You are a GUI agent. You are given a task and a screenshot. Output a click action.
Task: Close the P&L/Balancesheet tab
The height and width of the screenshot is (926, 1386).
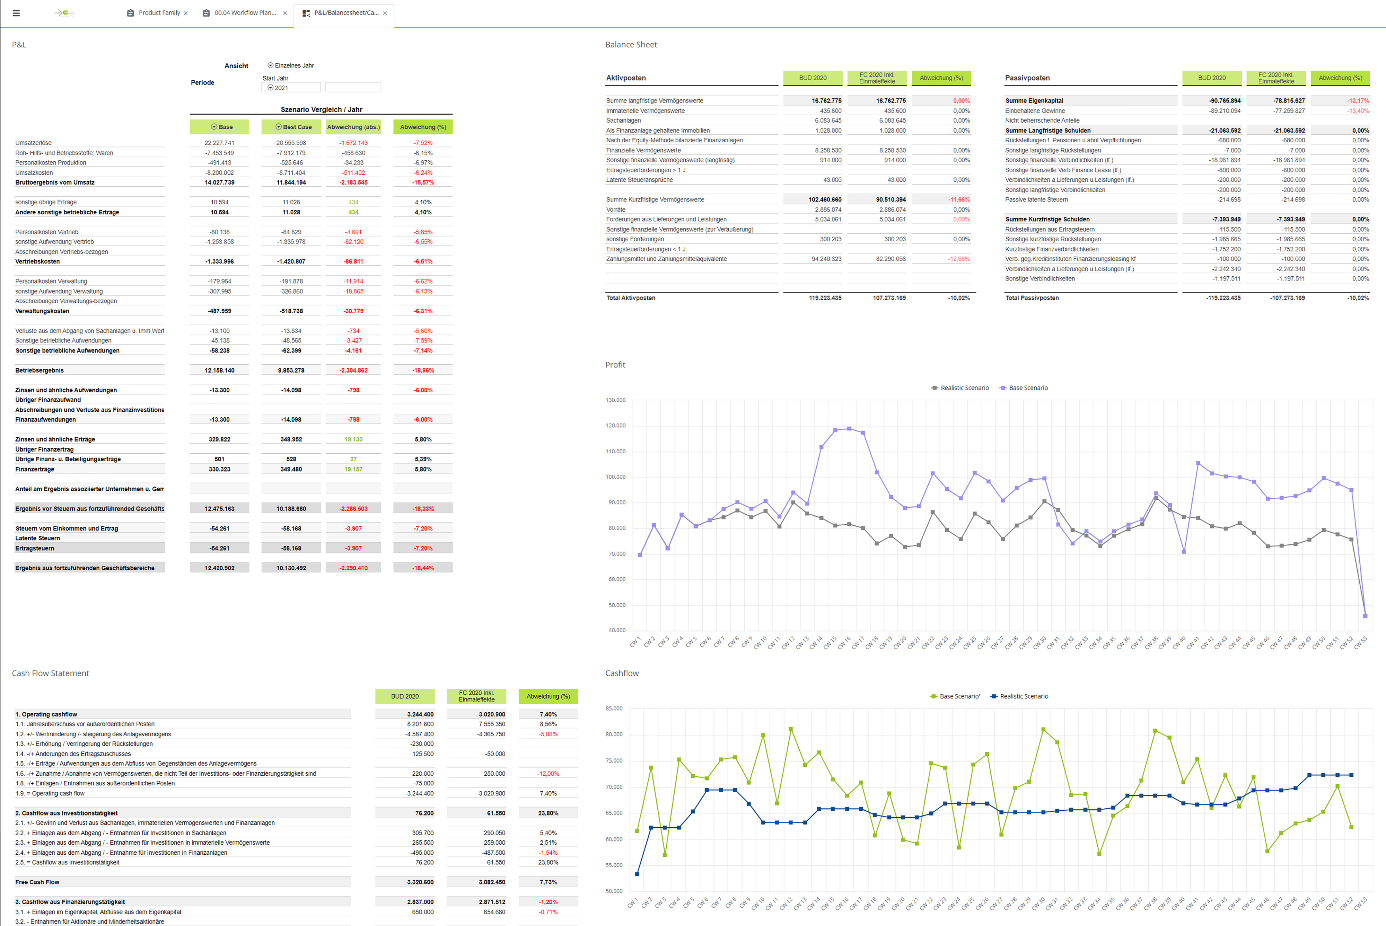point(385,13)
